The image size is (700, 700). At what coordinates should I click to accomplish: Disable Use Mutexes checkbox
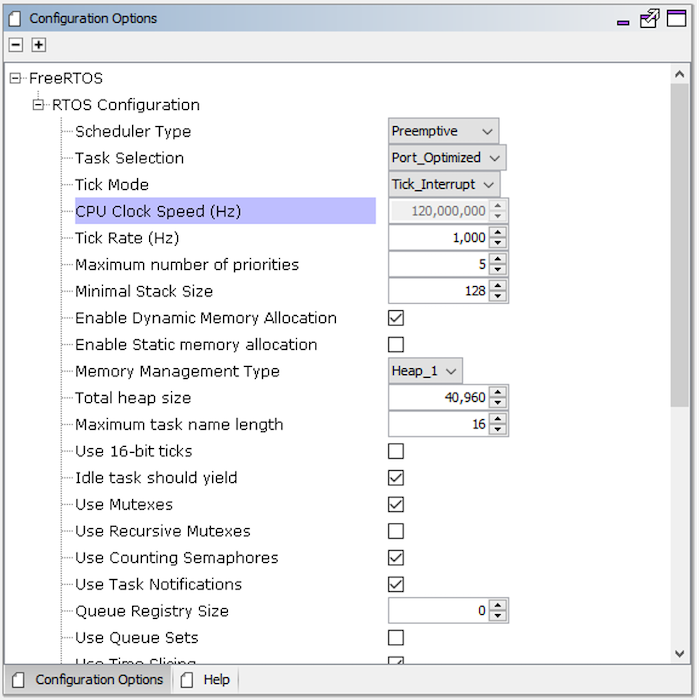(x=396, y=504)
